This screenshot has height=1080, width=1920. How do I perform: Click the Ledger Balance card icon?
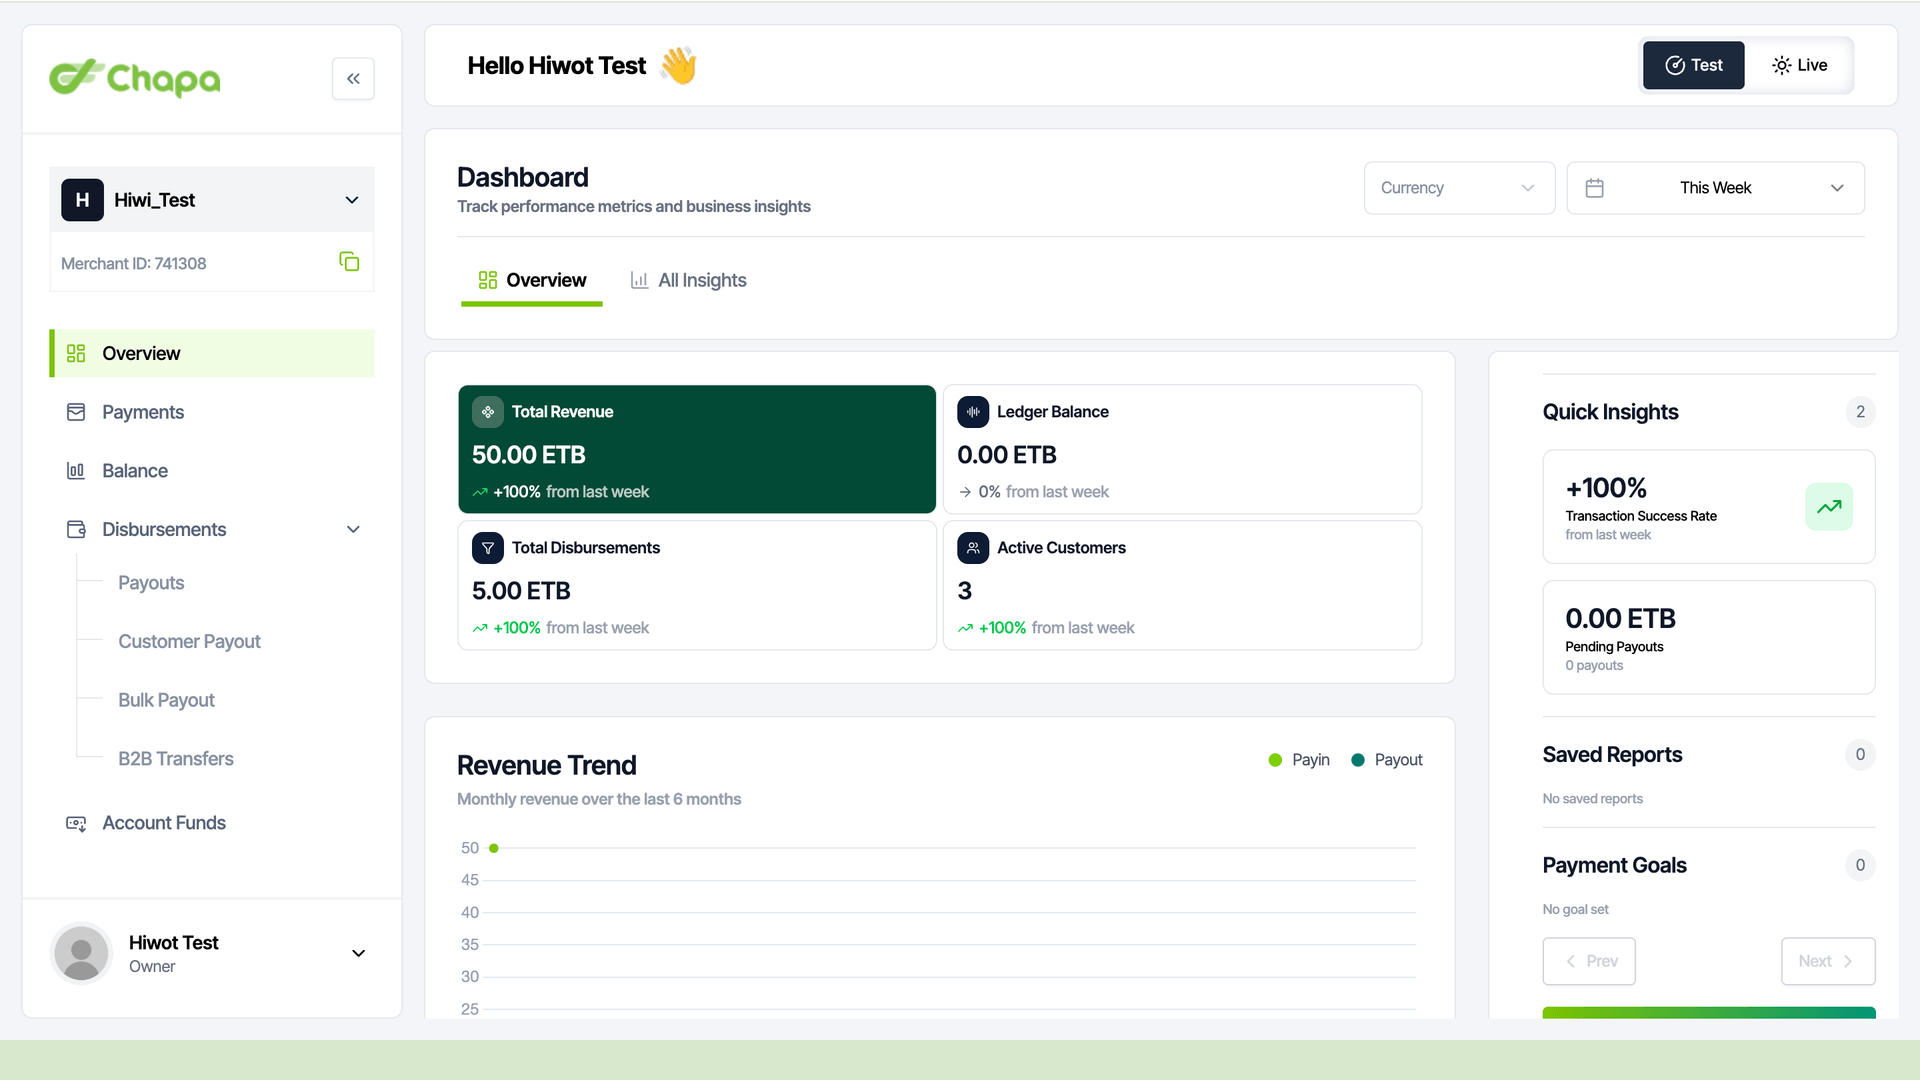973,412
